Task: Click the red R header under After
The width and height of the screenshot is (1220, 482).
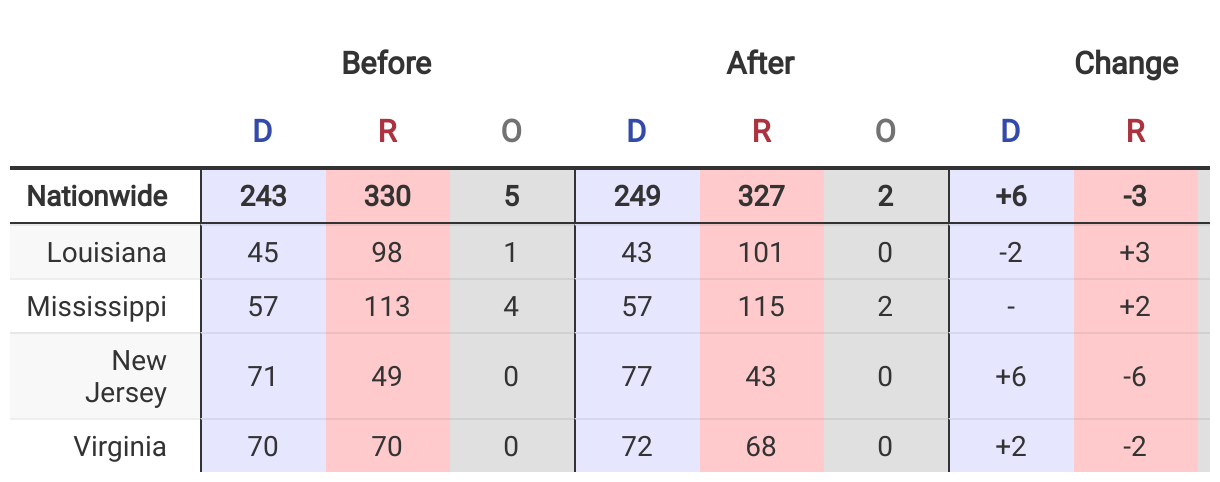Action: coord(761,131)
